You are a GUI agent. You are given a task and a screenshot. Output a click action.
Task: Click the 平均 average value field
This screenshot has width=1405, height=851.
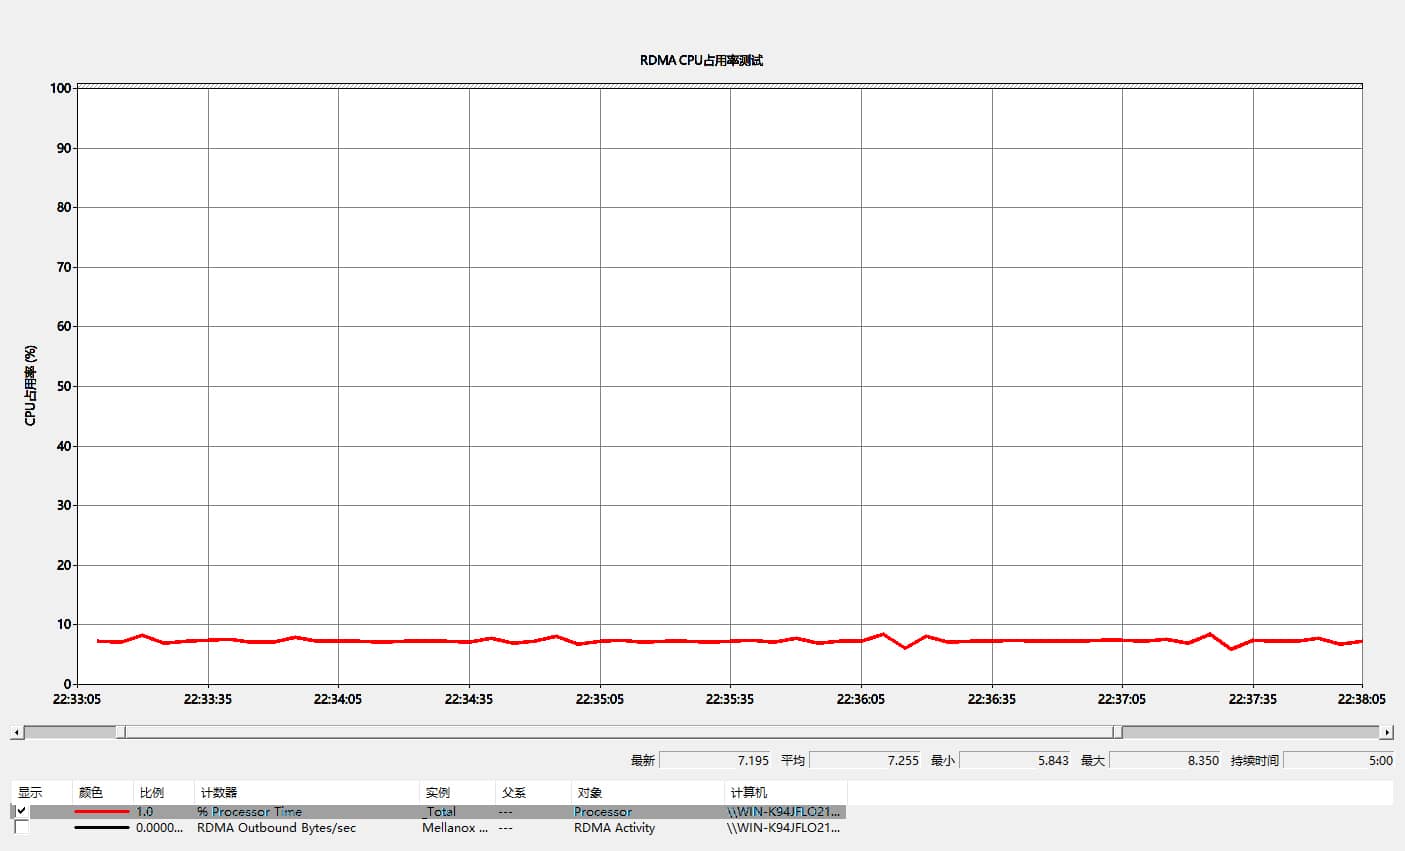click(865, 761)
